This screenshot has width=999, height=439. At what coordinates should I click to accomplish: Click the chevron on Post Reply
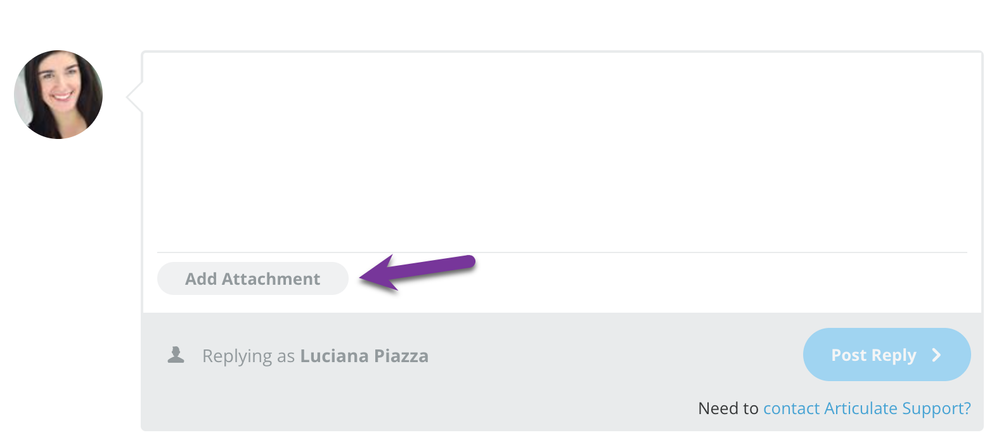click(936, 355)
